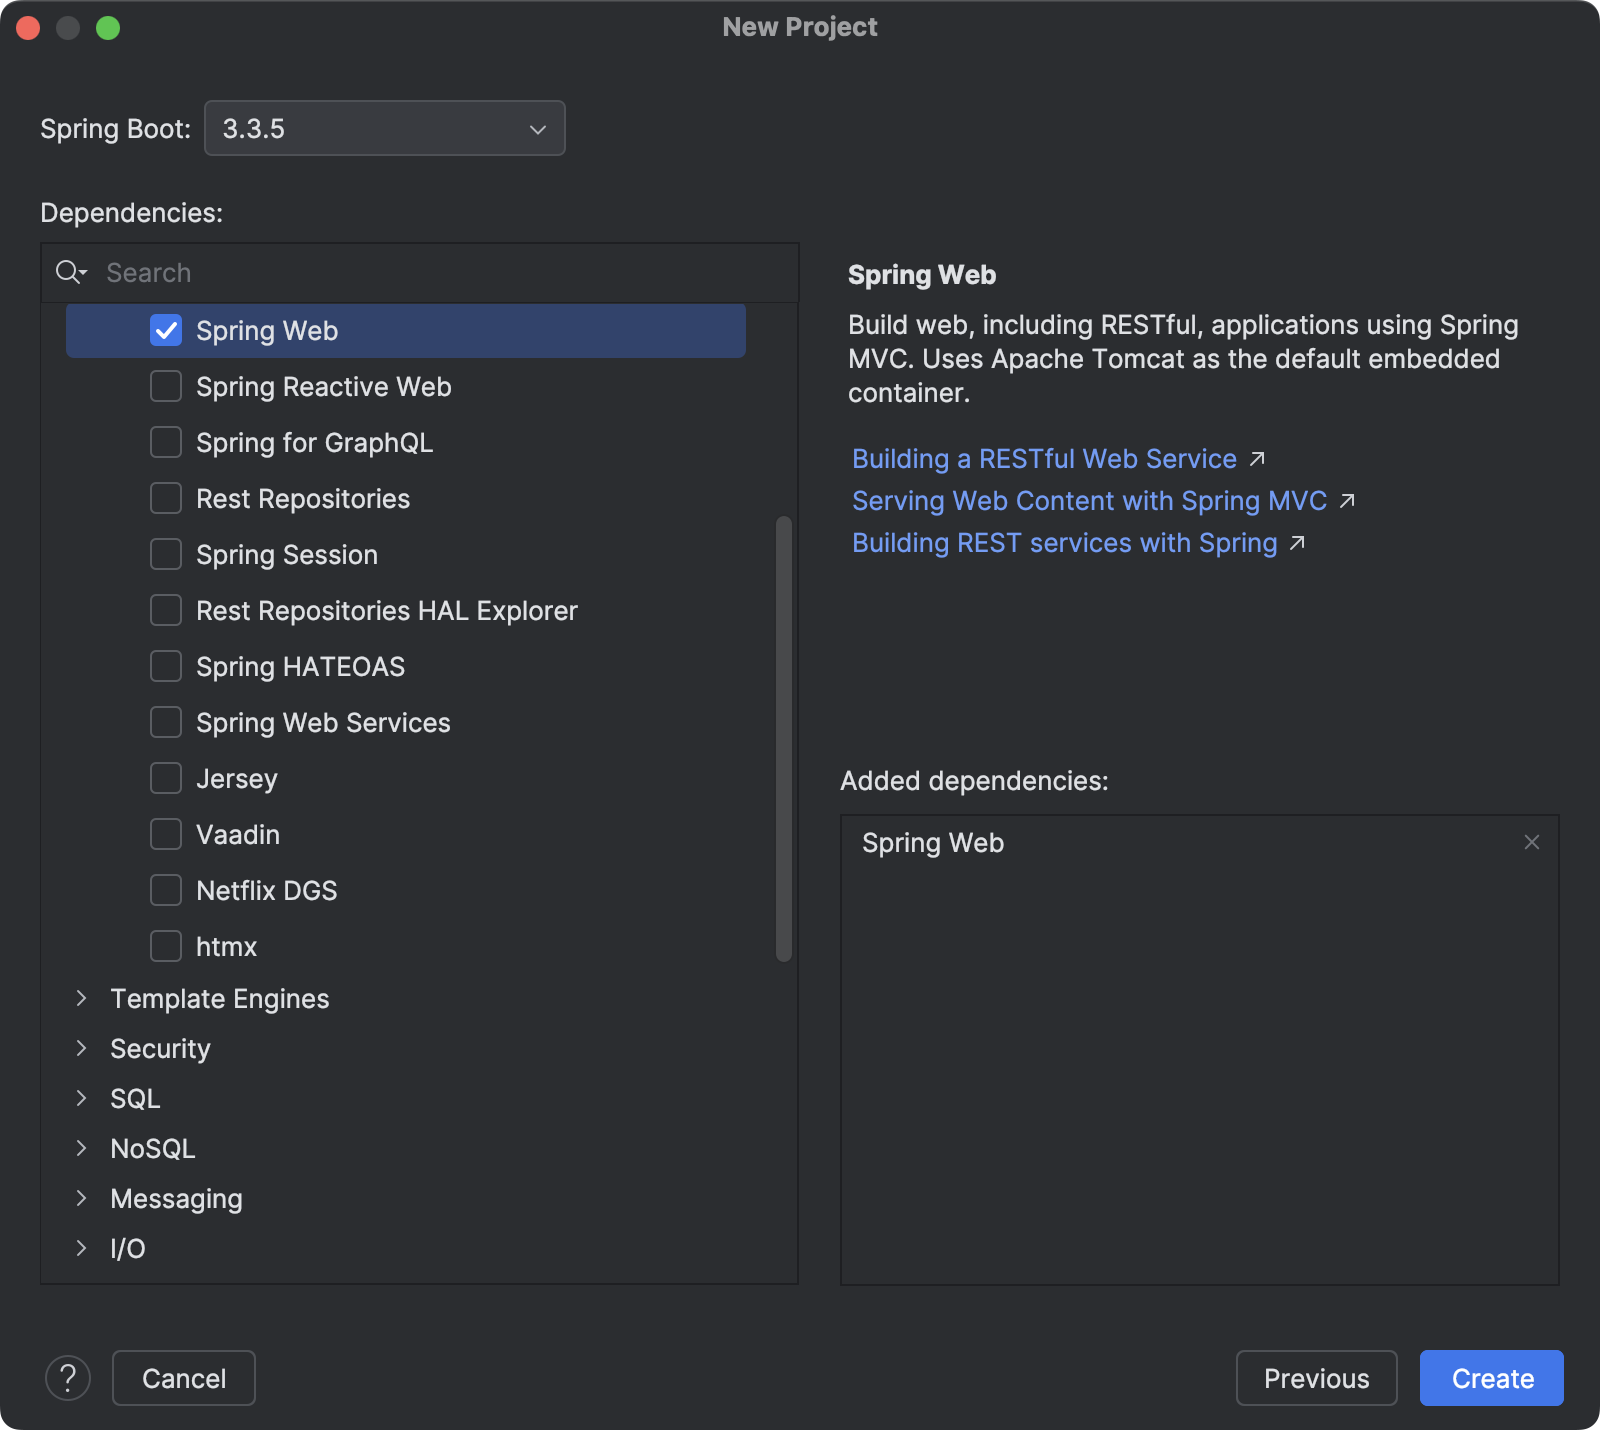Enable Spring Reactive Web

tap(166, 386)
